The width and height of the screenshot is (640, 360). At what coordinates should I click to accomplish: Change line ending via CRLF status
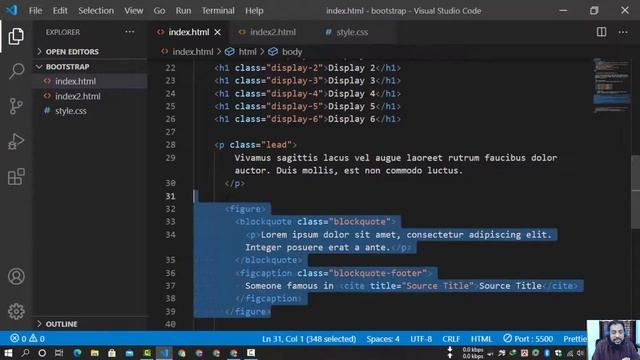tap(451, 339)
